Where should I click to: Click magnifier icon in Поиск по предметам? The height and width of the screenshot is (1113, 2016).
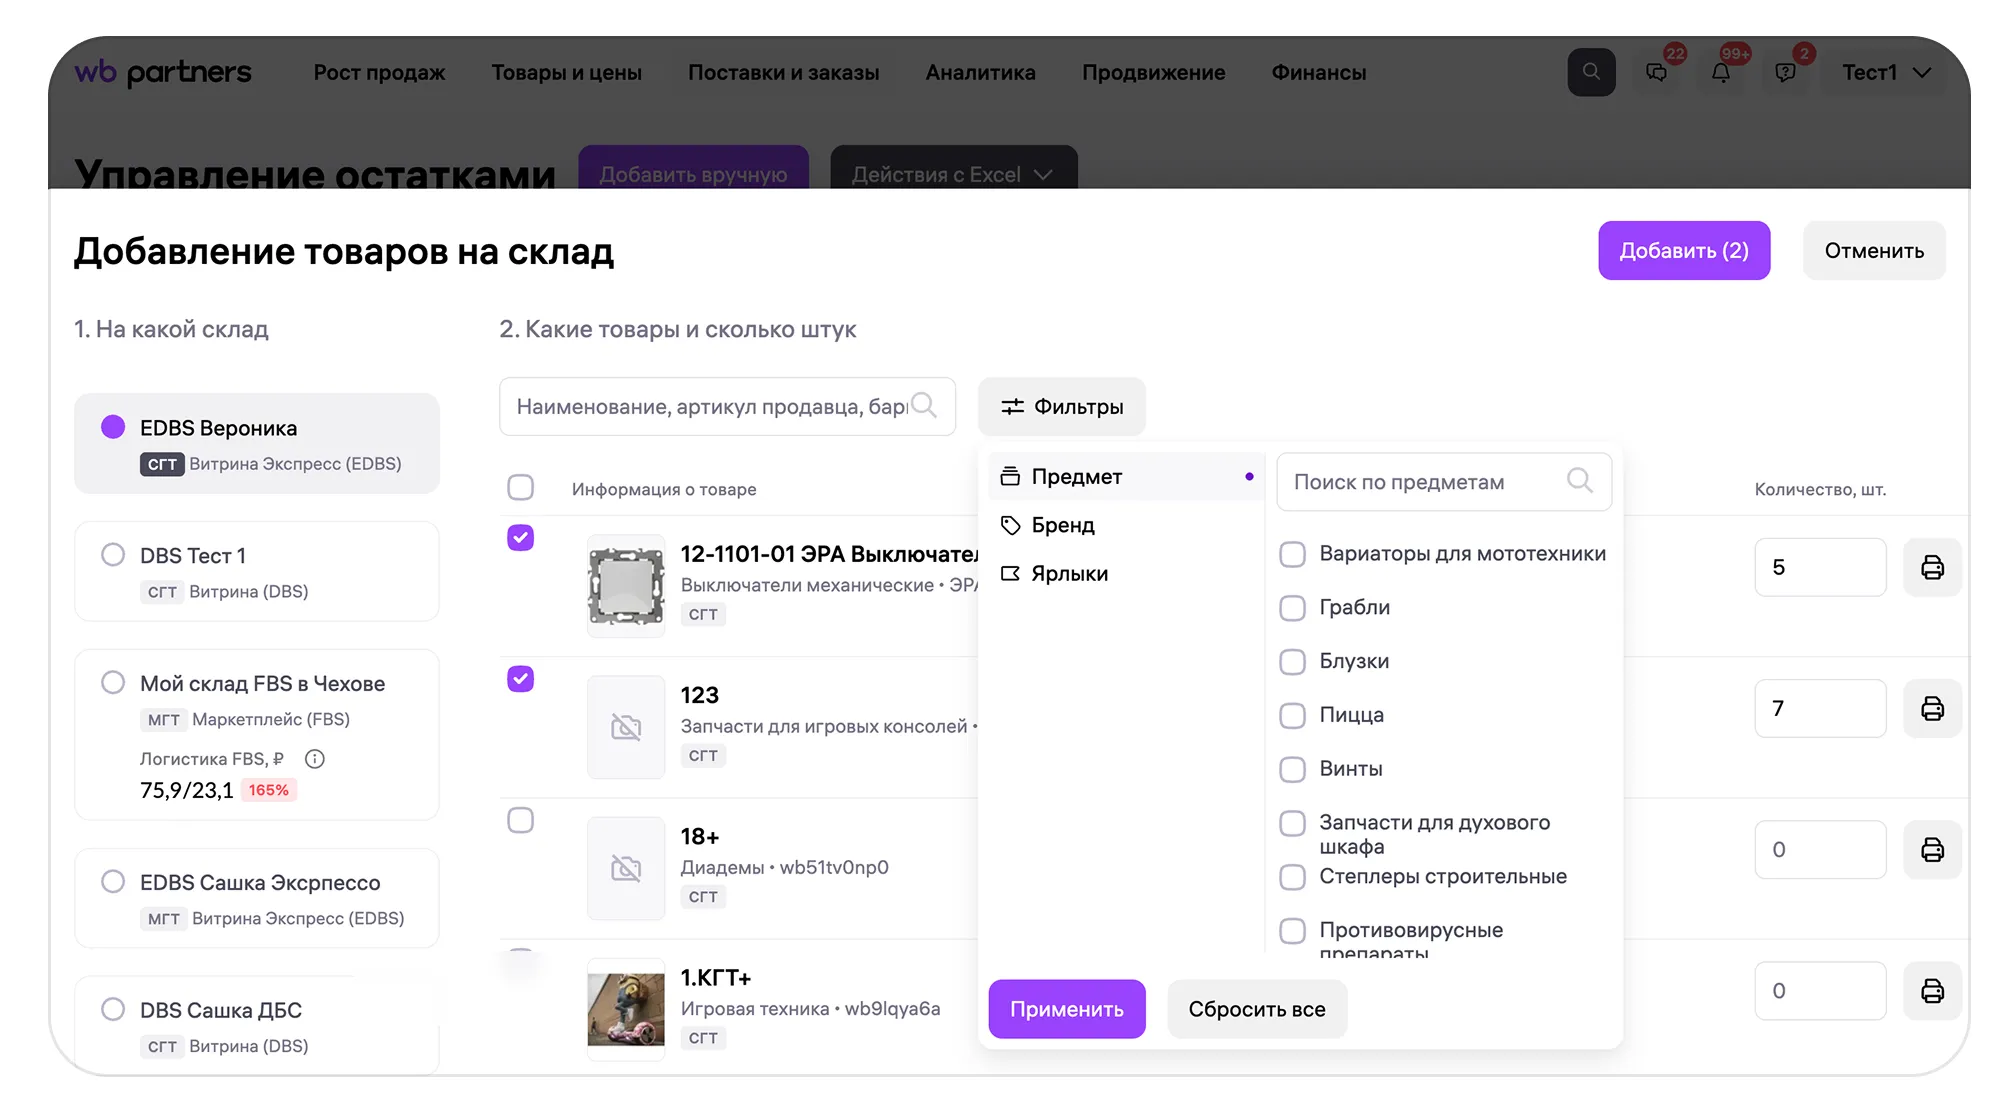coord(1579,481)
